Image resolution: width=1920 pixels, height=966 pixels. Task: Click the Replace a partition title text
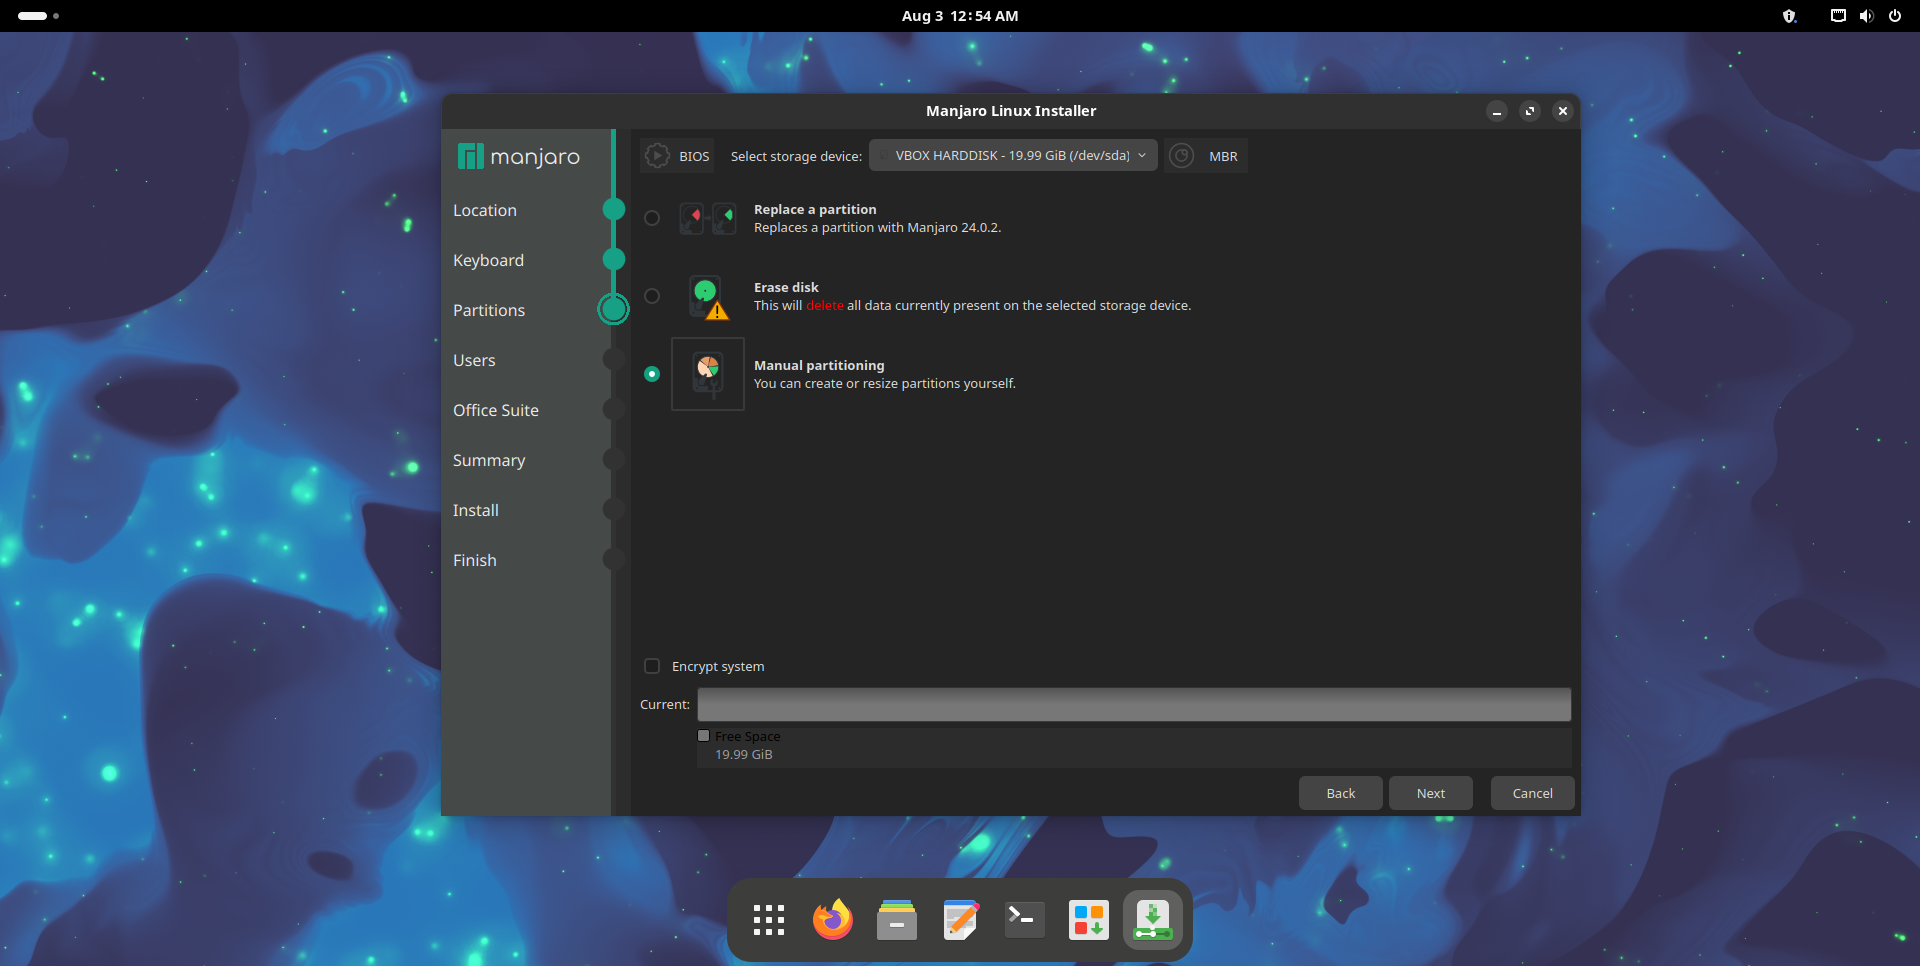[x=815, y=209]
